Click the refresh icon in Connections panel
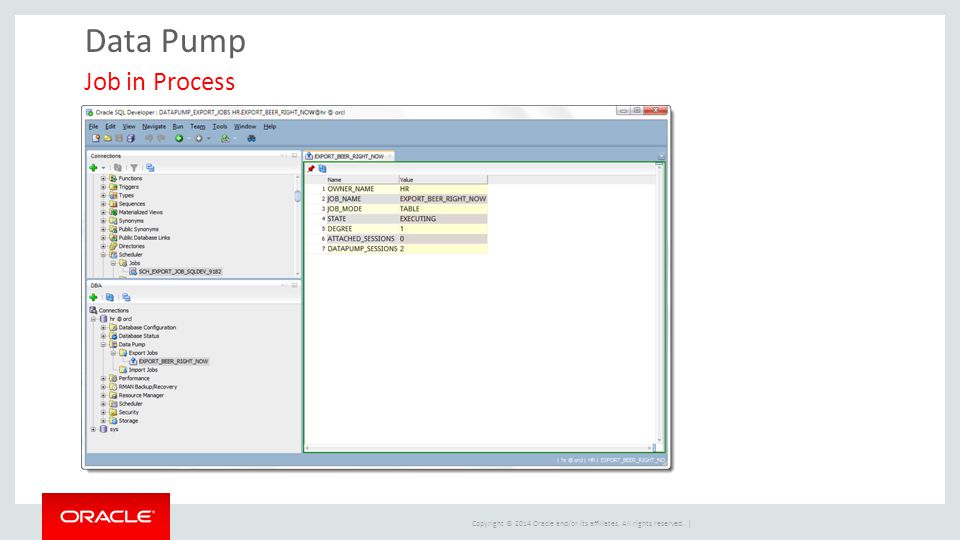960x540 pixels. 118,168
